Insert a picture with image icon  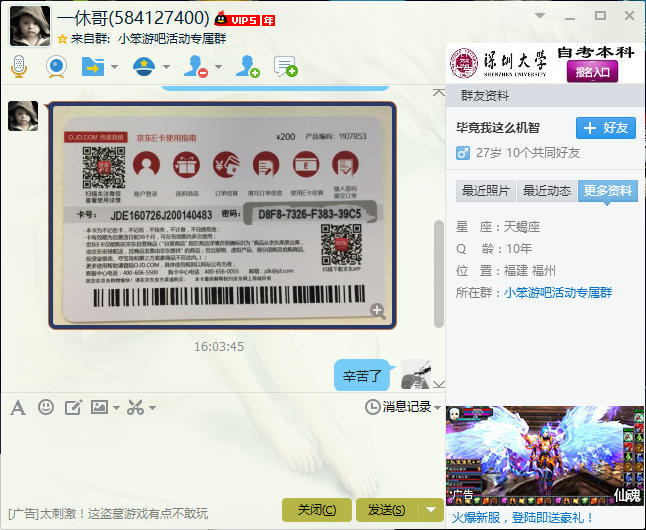click(99, 407)
